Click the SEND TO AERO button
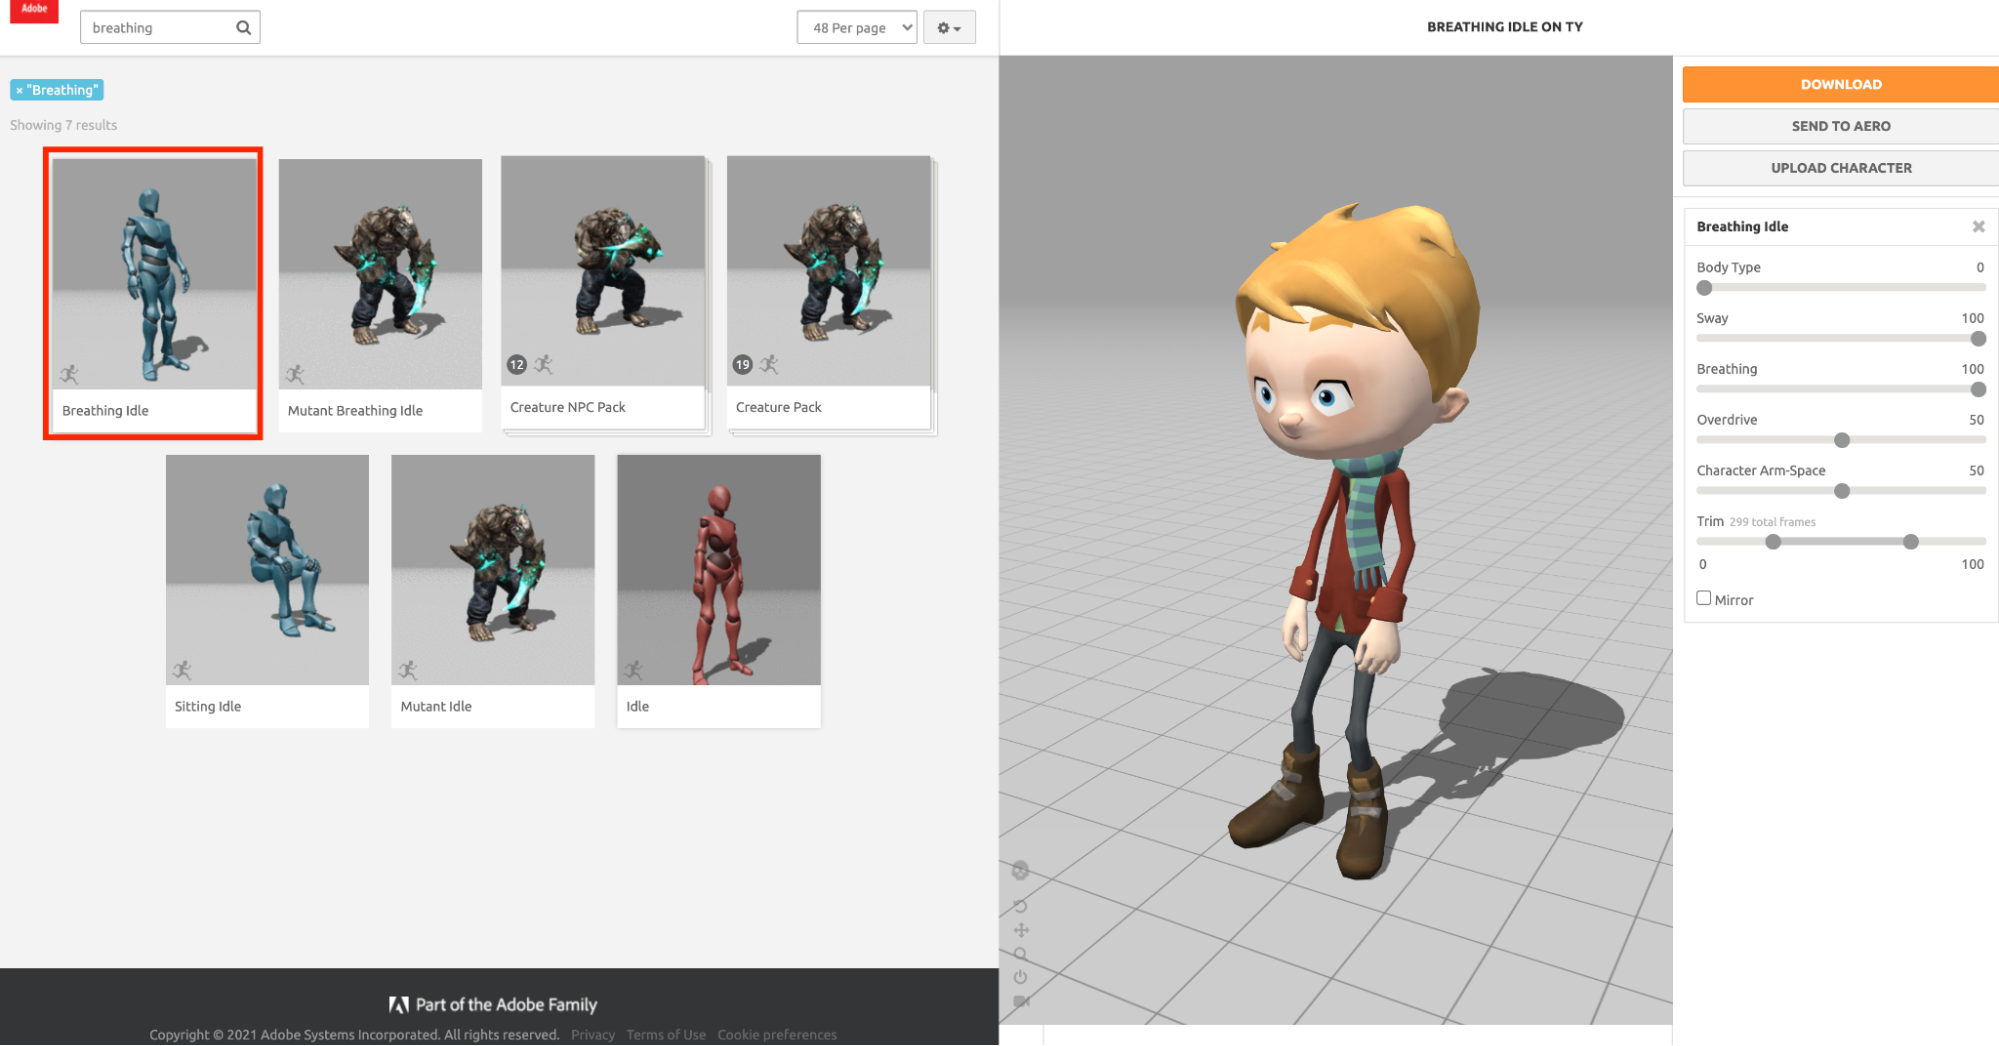 tap(1840, 126)
